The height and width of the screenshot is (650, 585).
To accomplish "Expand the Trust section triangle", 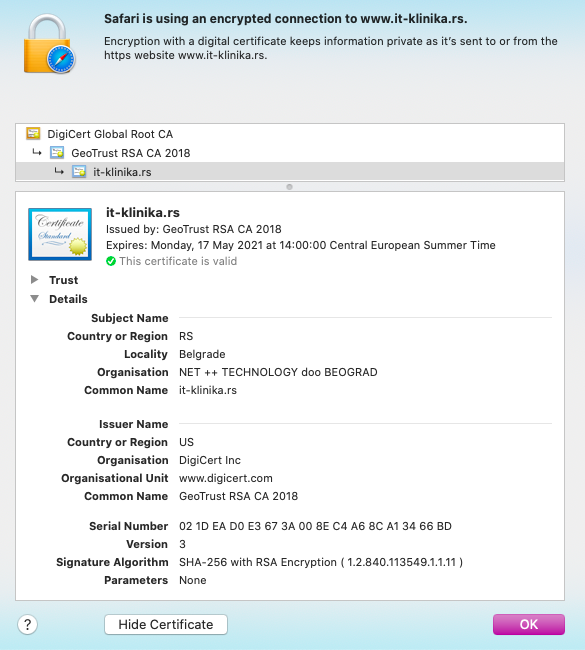I will [35, 280].
